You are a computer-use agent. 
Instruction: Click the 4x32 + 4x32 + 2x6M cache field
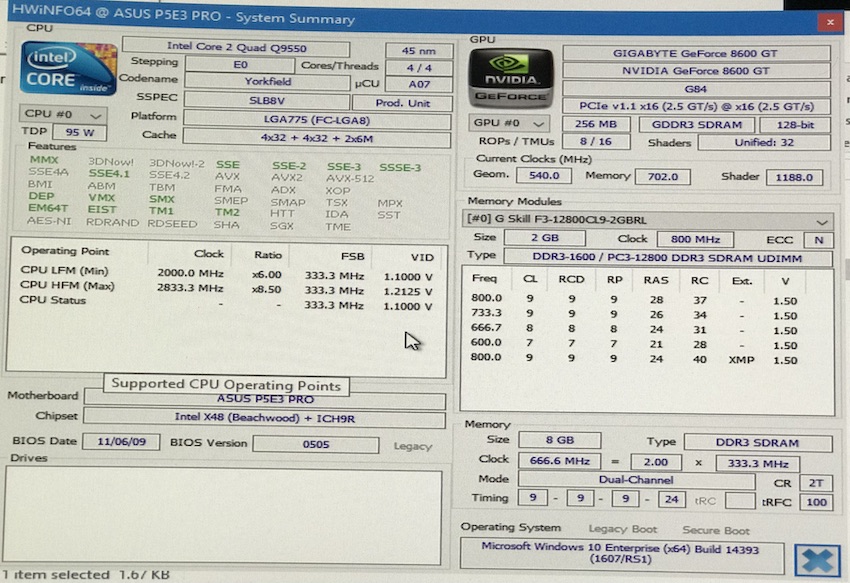317,138
